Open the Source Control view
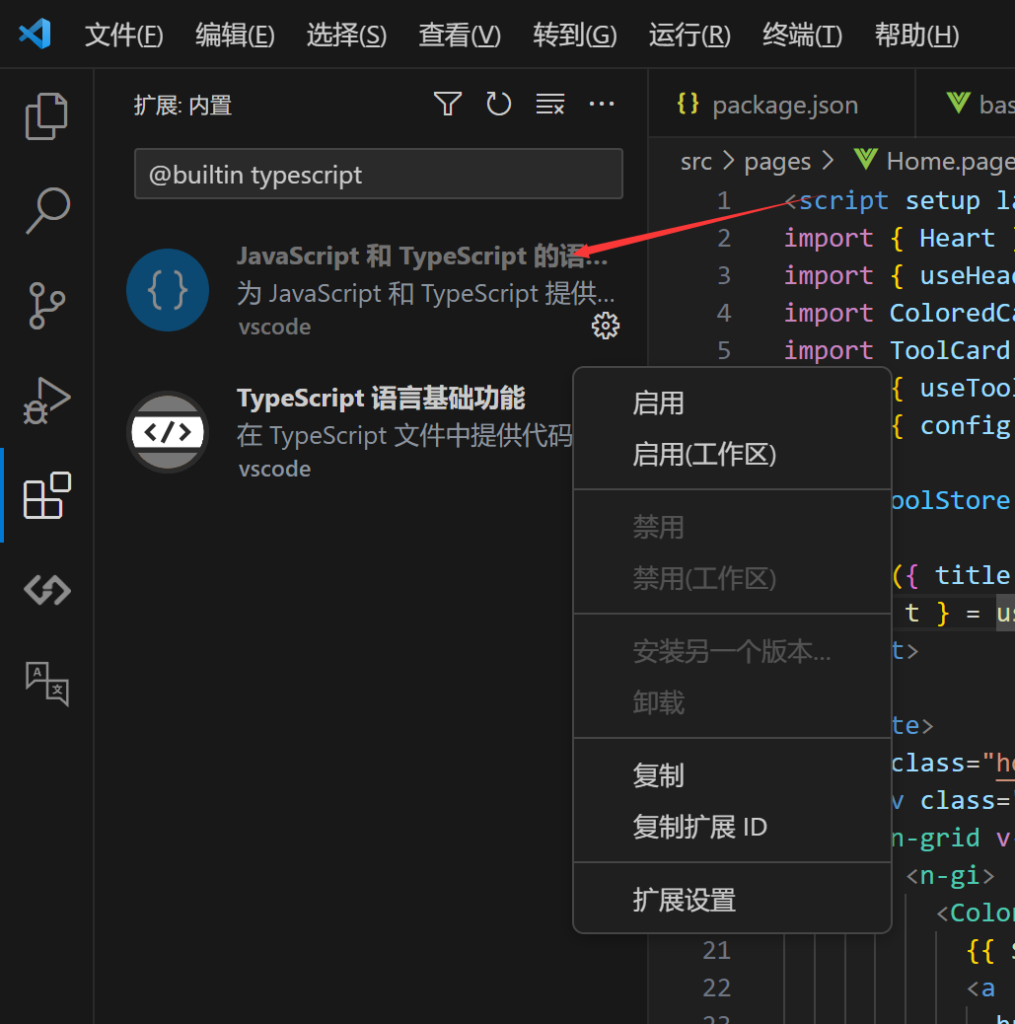Screen dimensions: 1015x1024 click(x=46, y=305)
